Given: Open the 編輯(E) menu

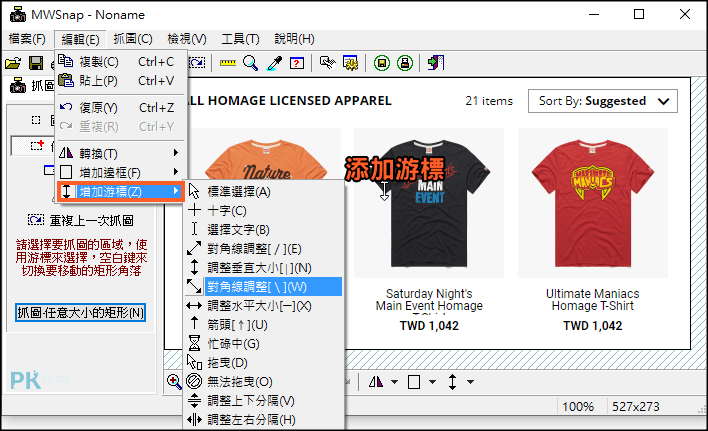Looking at the screenshot, I should [x=80, y=39].
